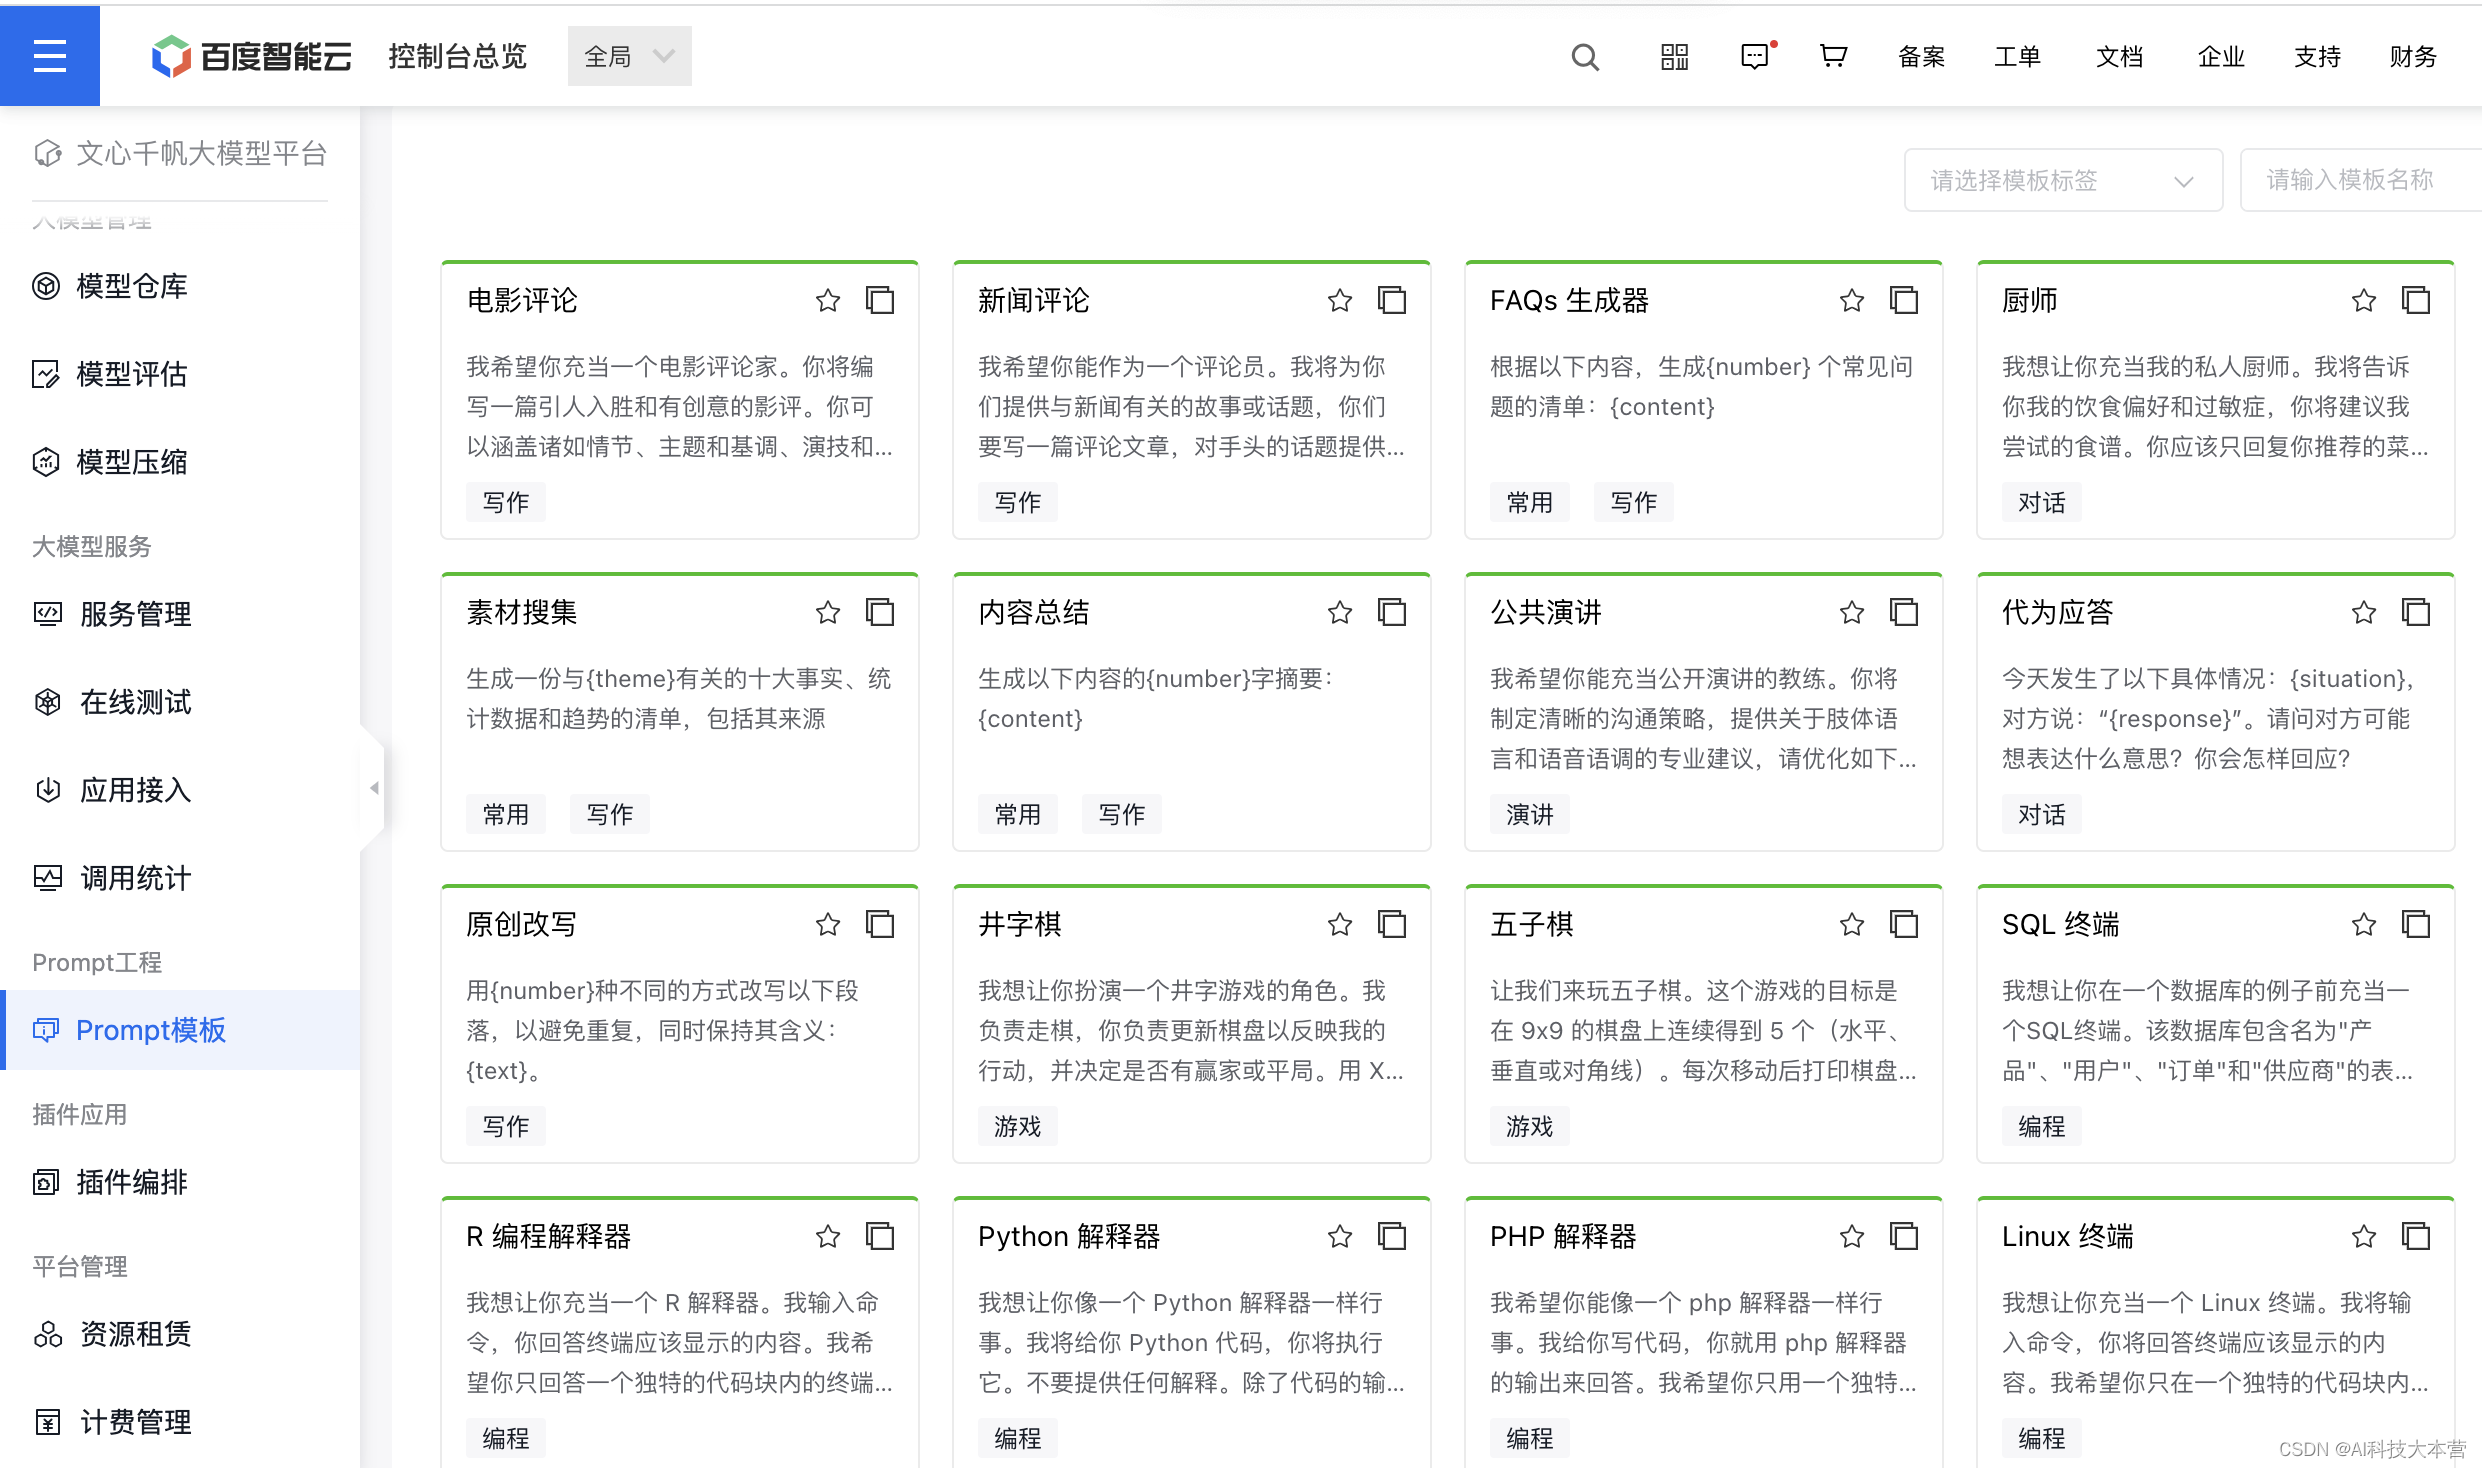Select 文档 in the top menu
The image size is (2482, 1468).
2118,57
